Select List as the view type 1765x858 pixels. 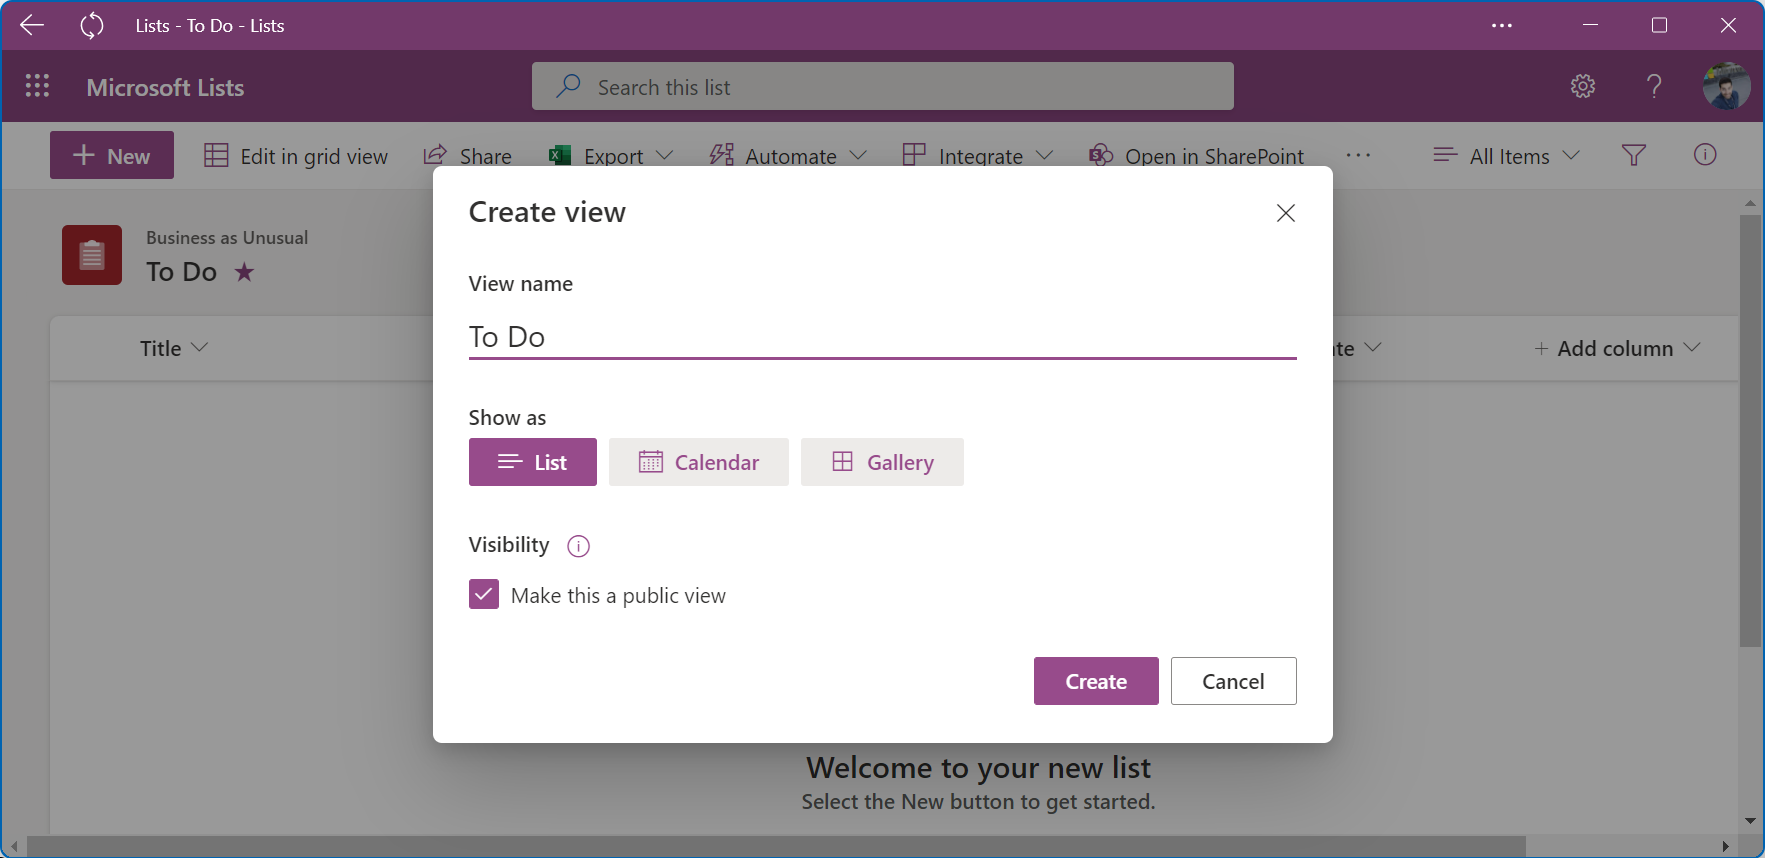[532, 462]
